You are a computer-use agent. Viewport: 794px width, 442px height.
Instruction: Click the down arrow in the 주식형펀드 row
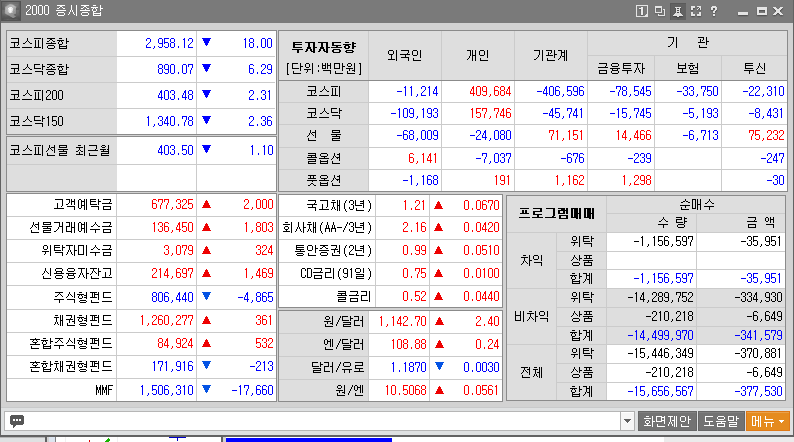coord(206,296)
